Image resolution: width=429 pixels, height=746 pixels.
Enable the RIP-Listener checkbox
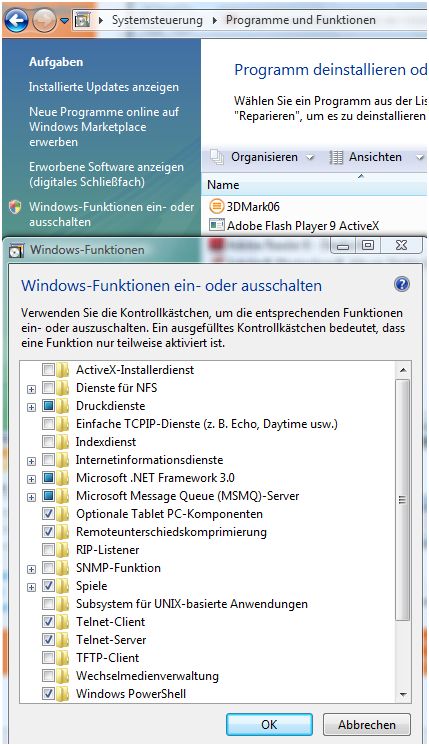(x=48, y=550)
